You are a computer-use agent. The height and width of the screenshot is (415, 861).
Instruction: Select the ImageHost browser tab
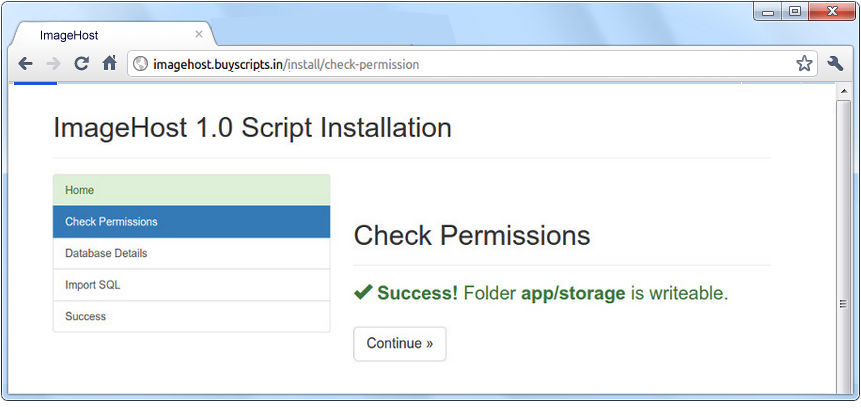(100, 35)
